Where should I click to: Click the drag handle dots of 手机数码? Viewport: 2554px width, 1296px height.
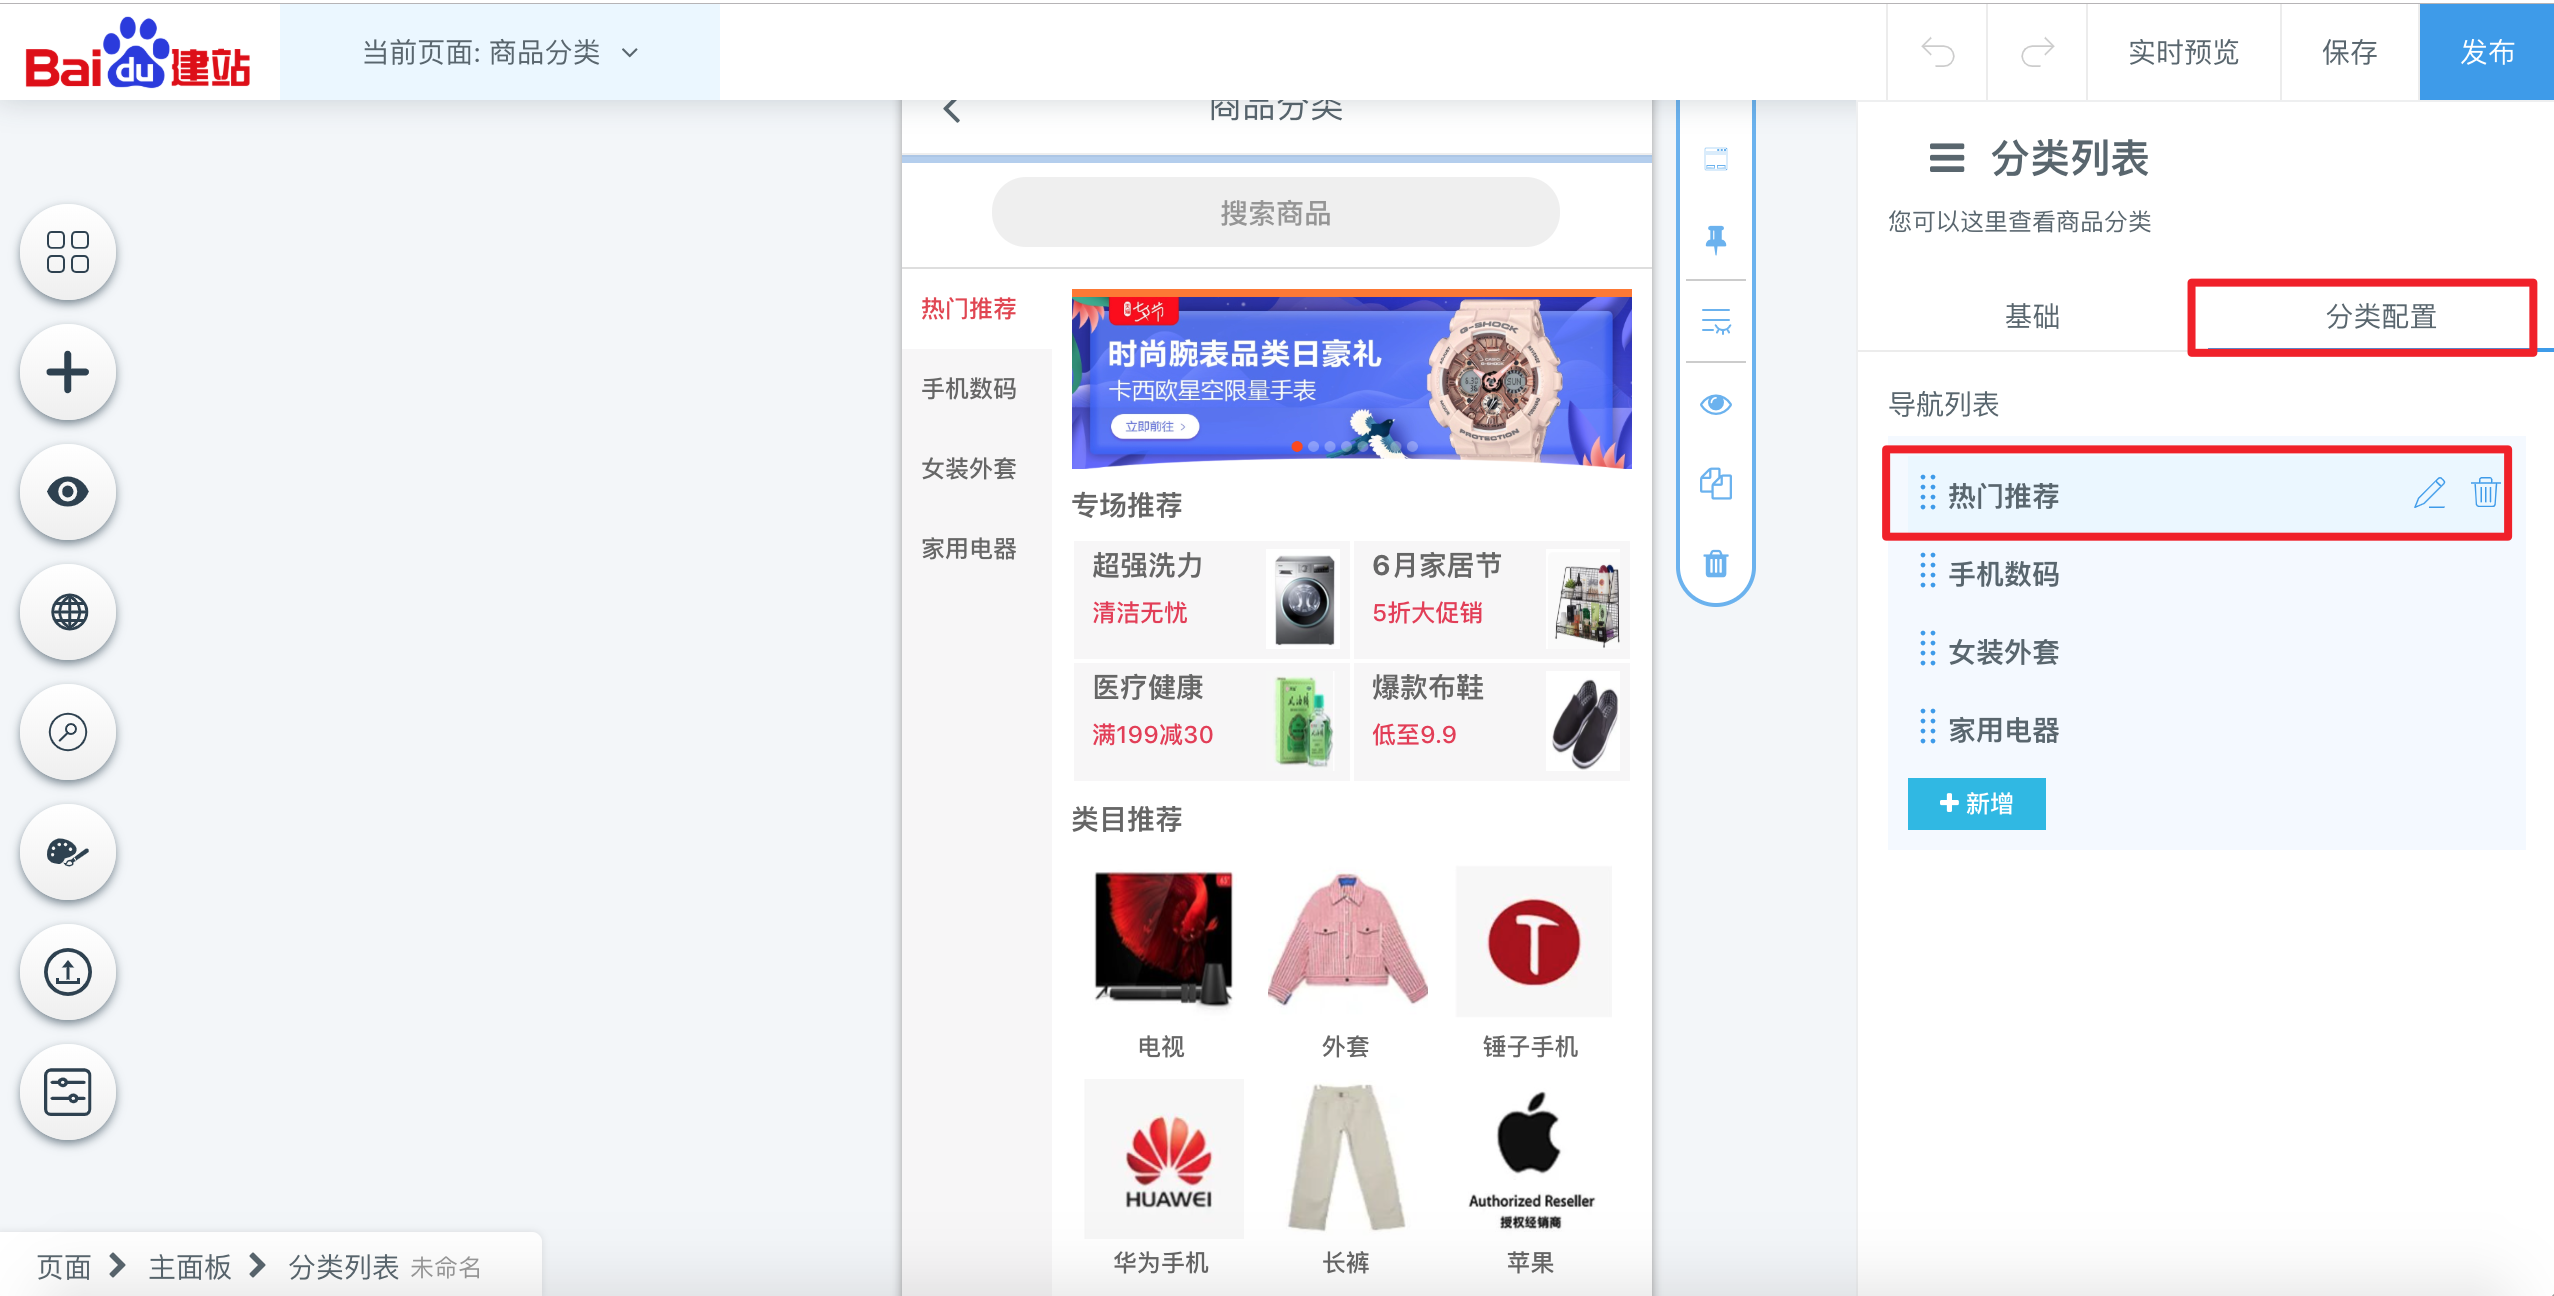(1928, 572)
